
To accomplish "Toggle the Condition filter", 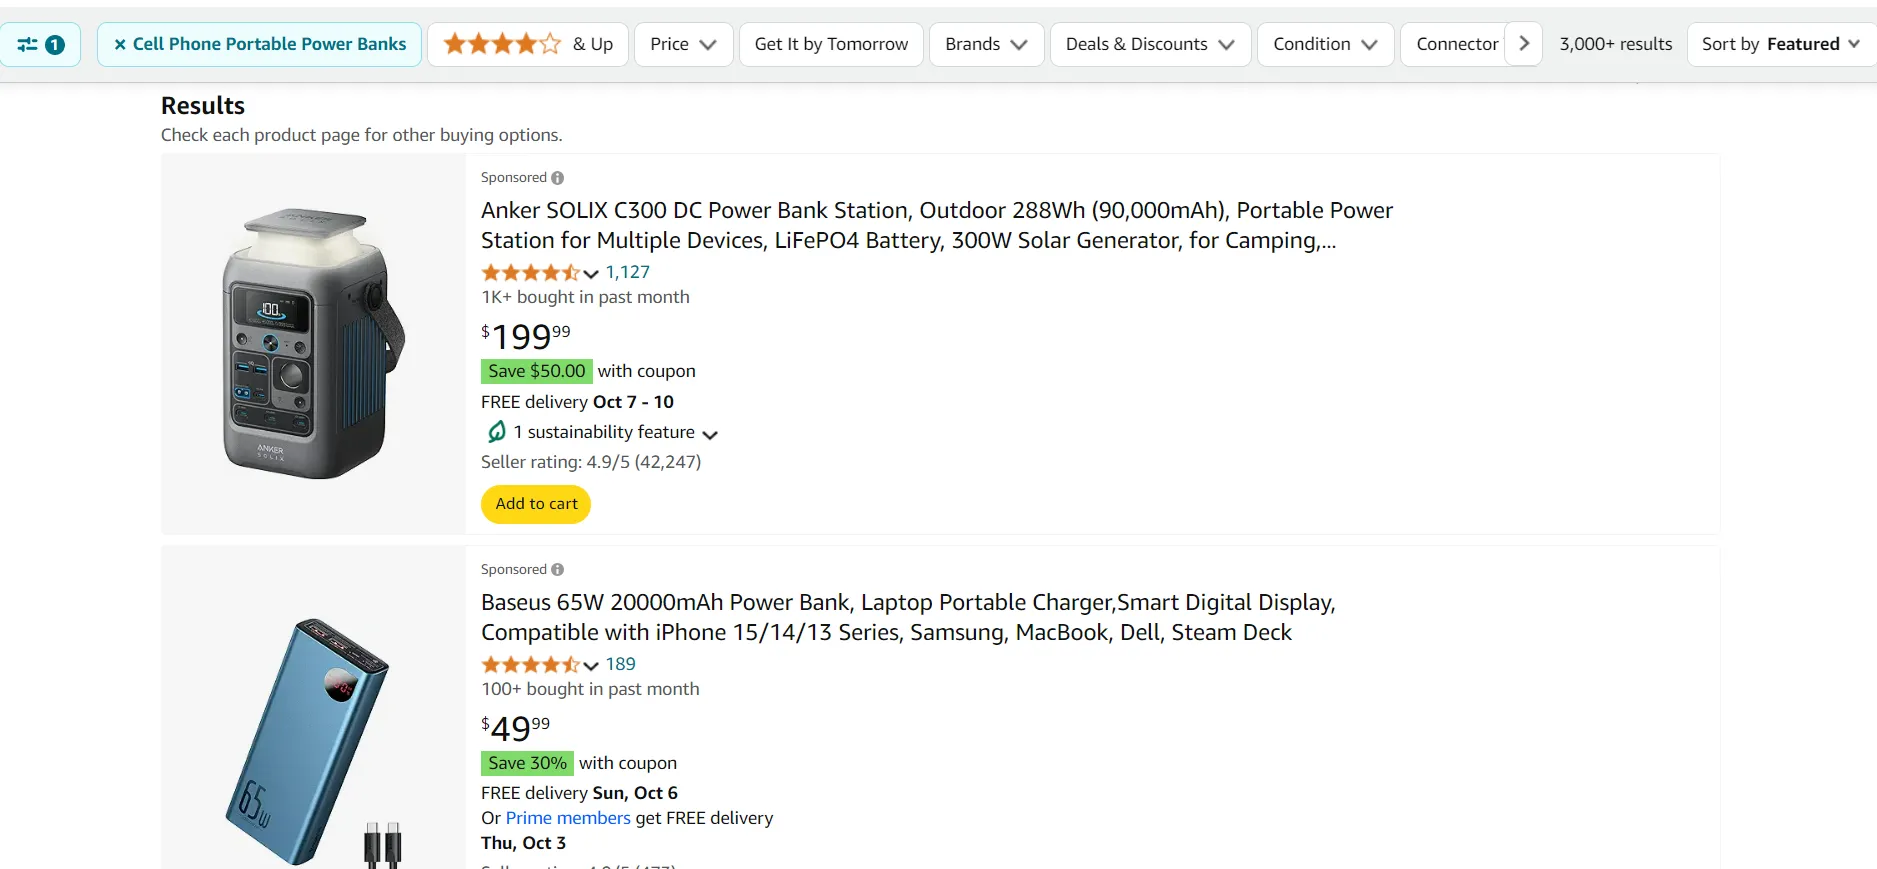I will pyautogui.click(x=1325, y=44).
